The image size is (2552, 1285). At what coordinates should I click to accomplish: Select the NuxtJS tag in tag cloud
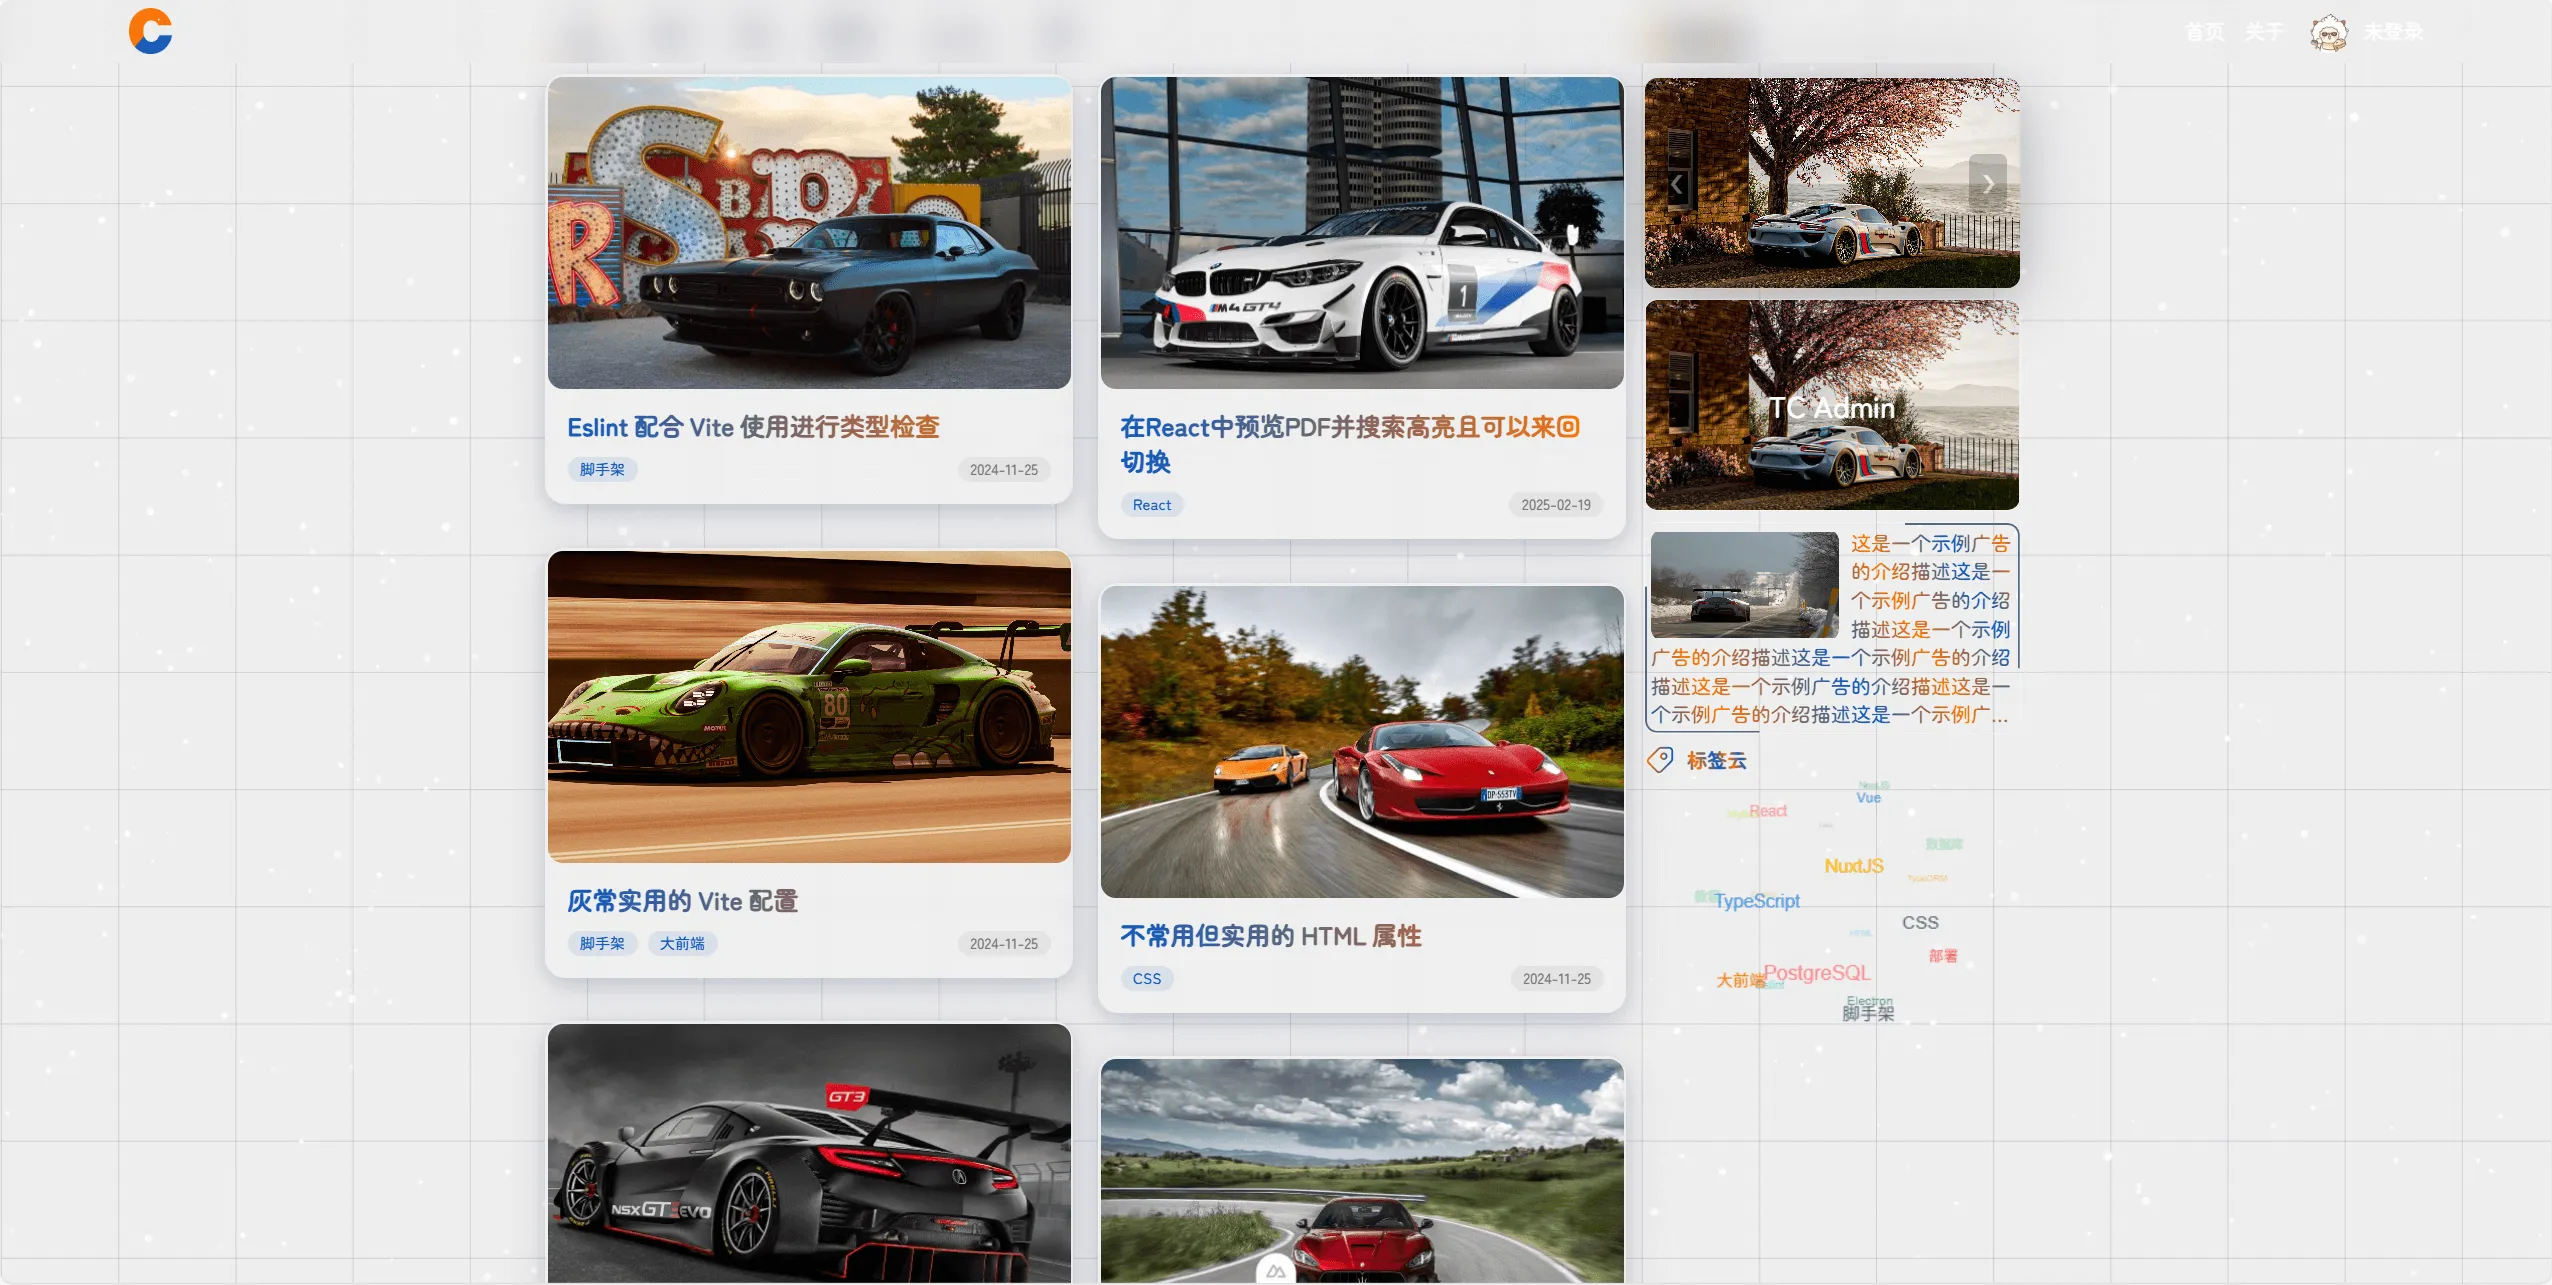[1854, 866]
